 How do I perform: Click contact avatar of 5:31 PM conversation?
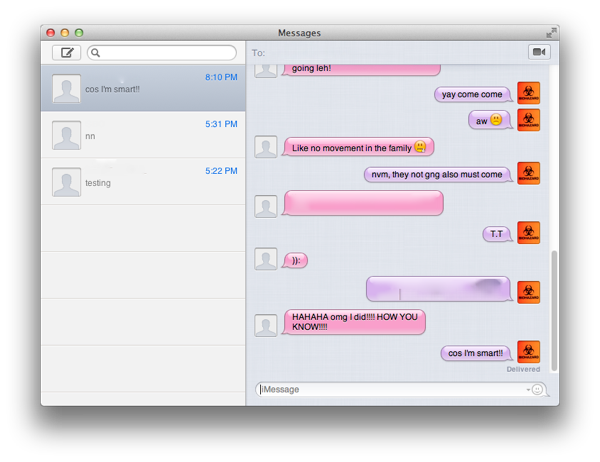[x=67, y=135]
